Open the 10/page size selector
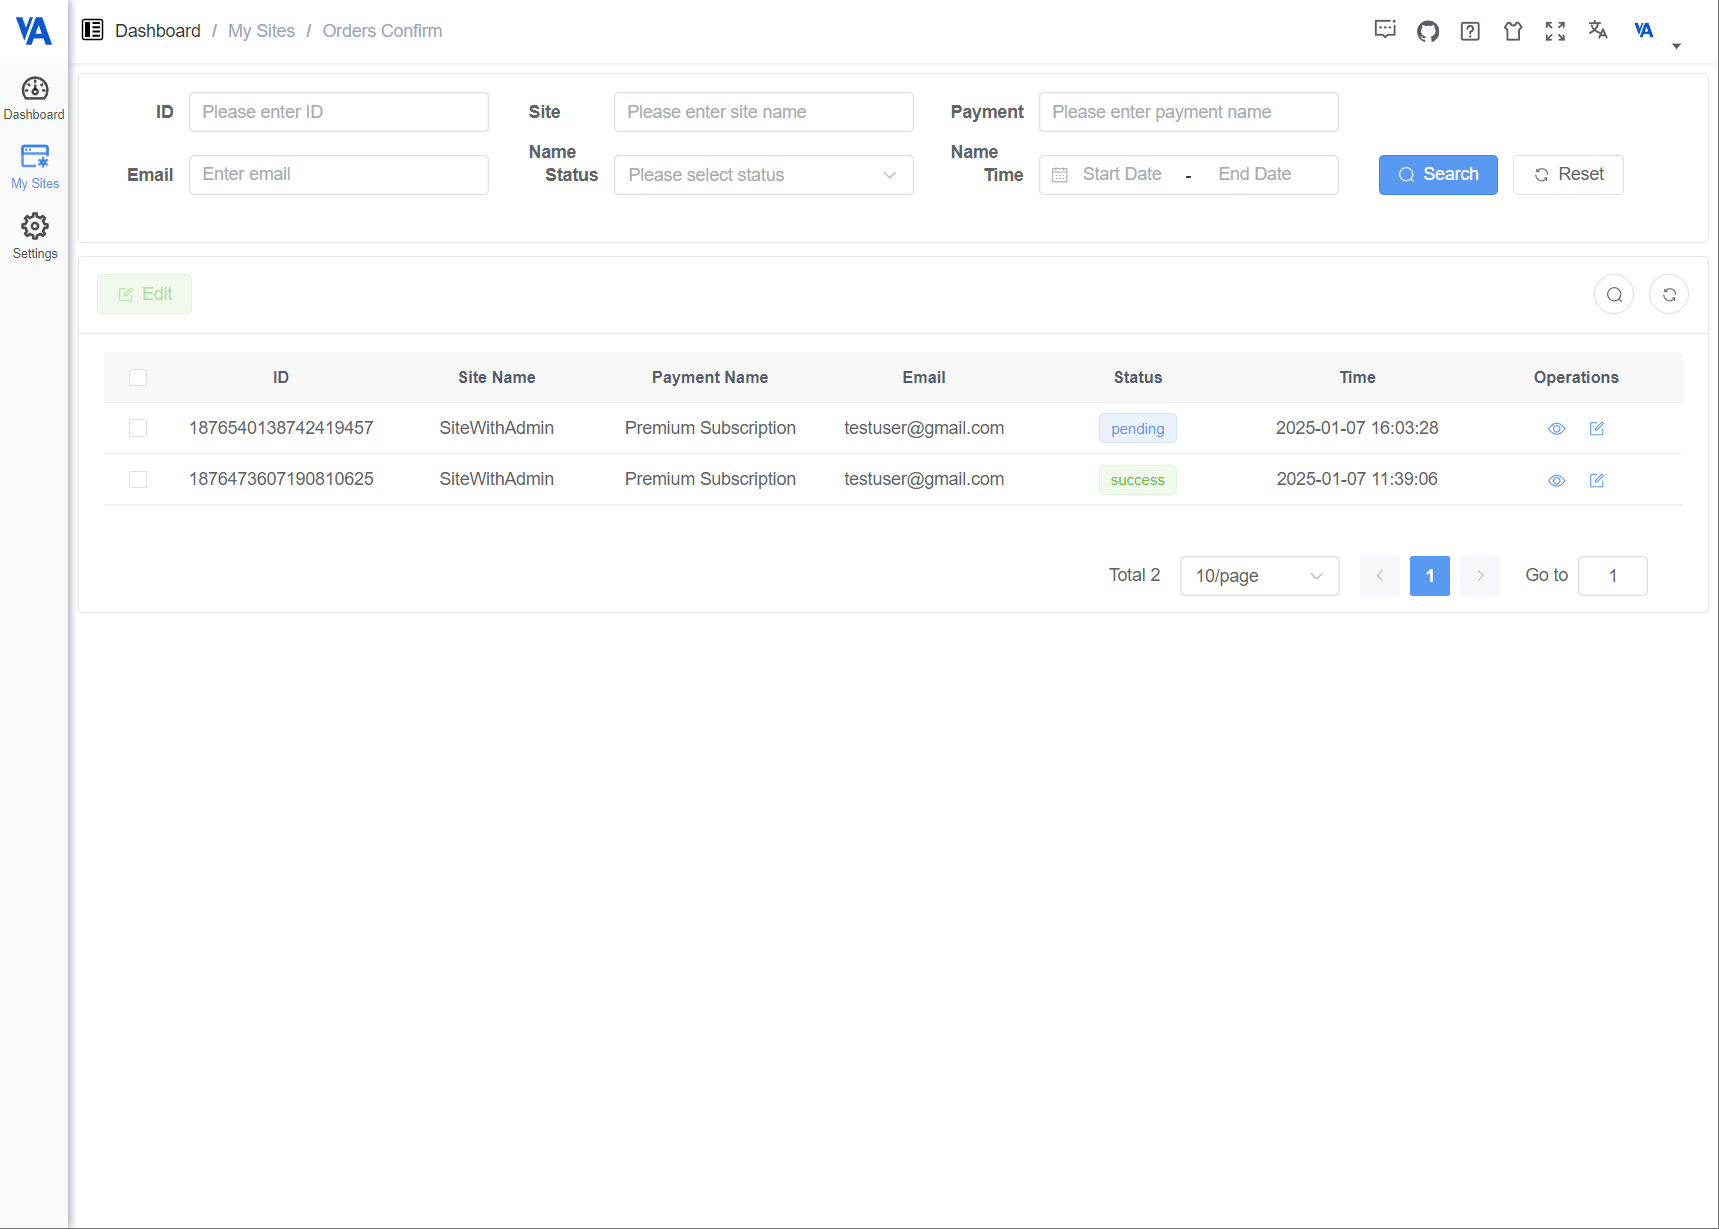This screenshot has width=1719, height=1229. pos(1259,575)
